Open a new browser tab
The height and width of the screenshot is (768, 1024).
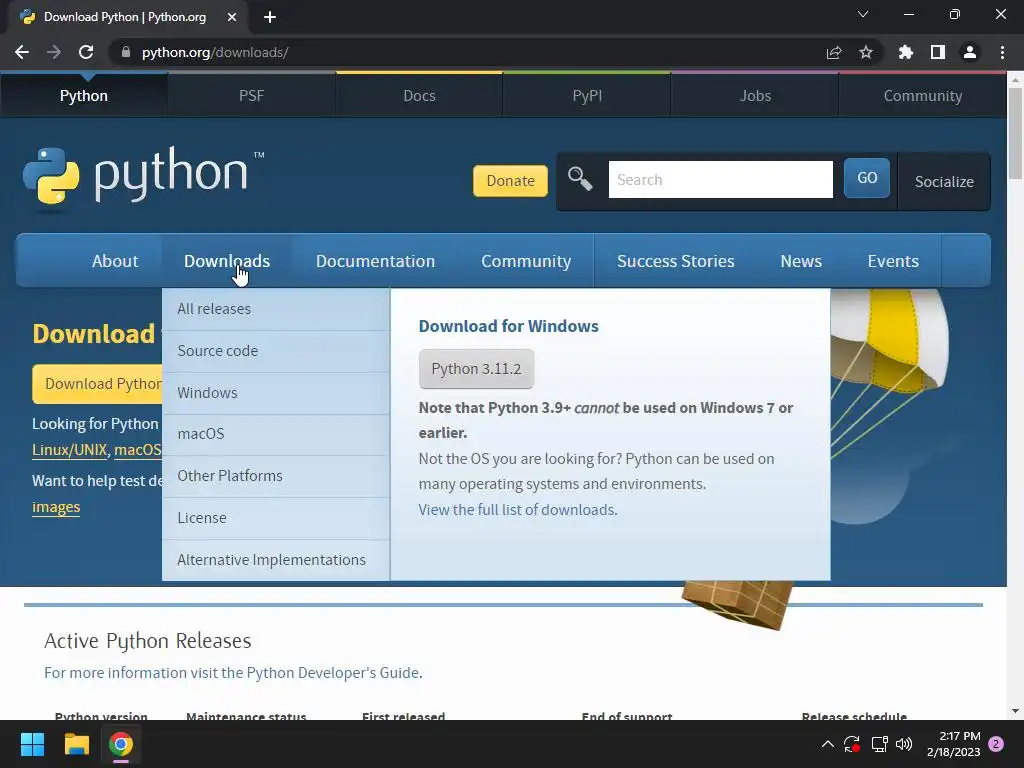(x=270, y=17)
